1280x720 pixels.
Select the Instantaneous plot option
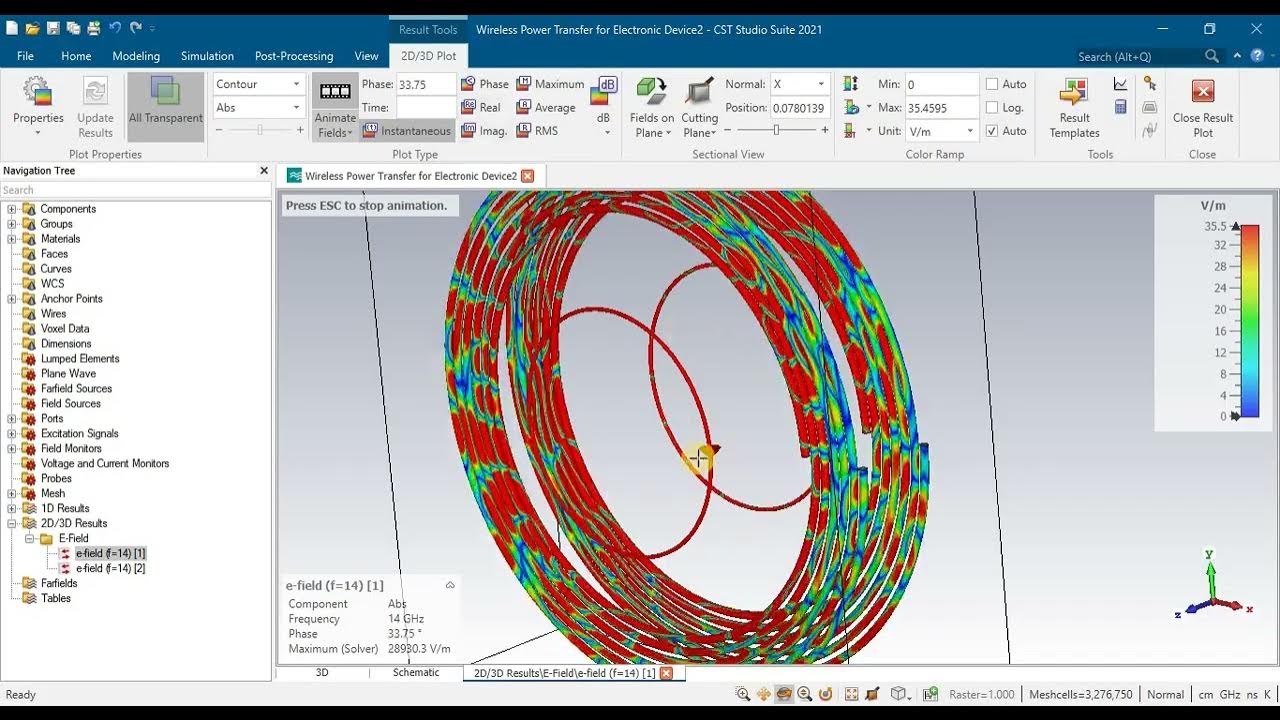[407, 131]
